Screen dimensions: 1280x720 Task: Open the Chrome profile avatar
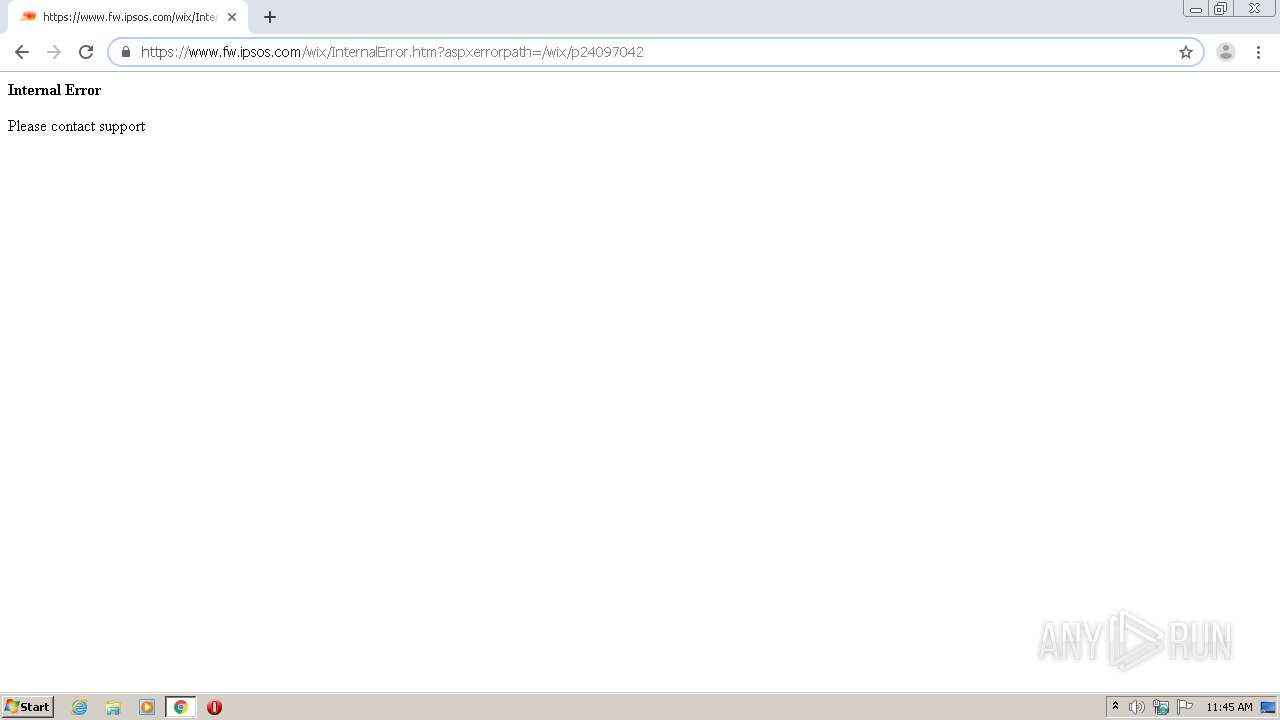pyautogui.click(x=1226, y=52)
